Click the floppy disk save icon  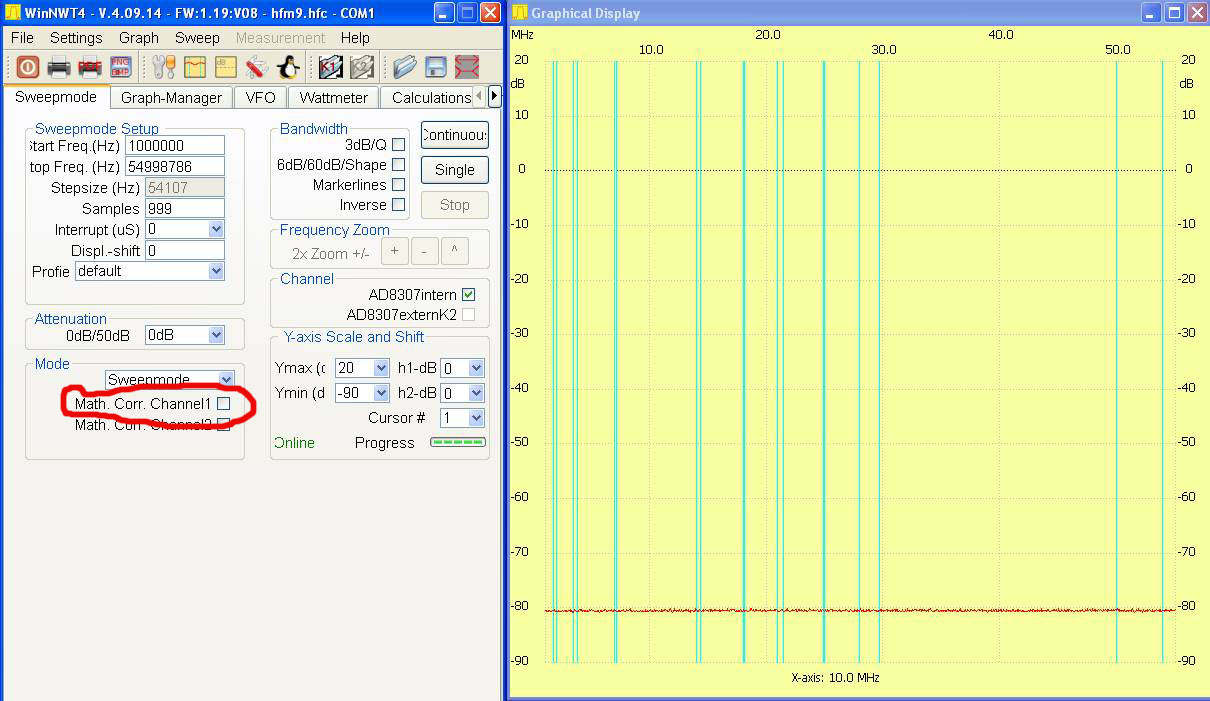pyautogui.click(x=436, y=67)
